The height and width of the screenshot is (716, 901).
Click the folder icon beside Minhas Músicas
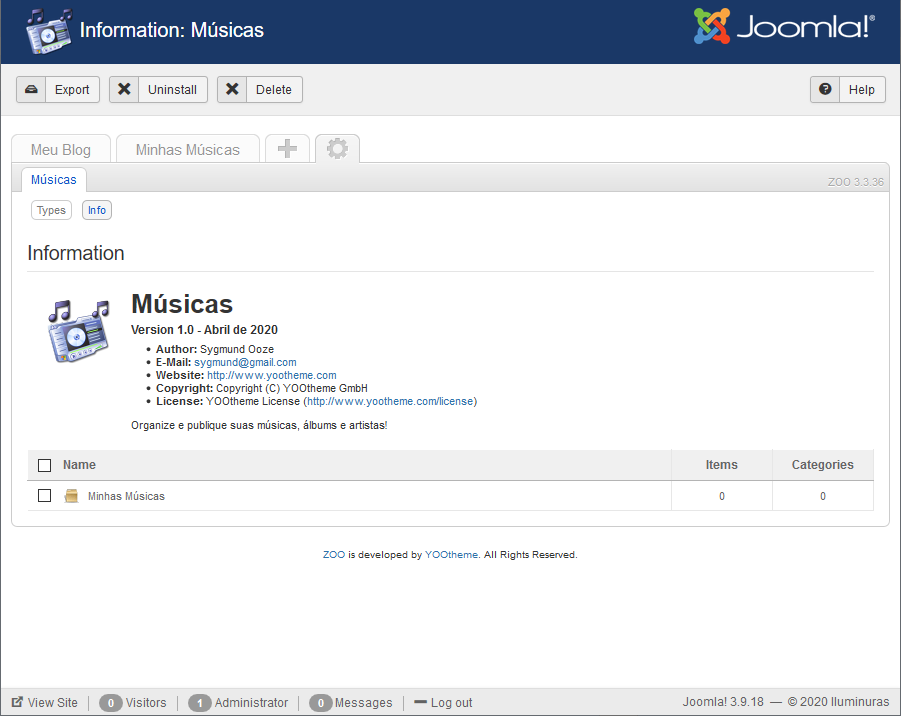coord(71,496)
